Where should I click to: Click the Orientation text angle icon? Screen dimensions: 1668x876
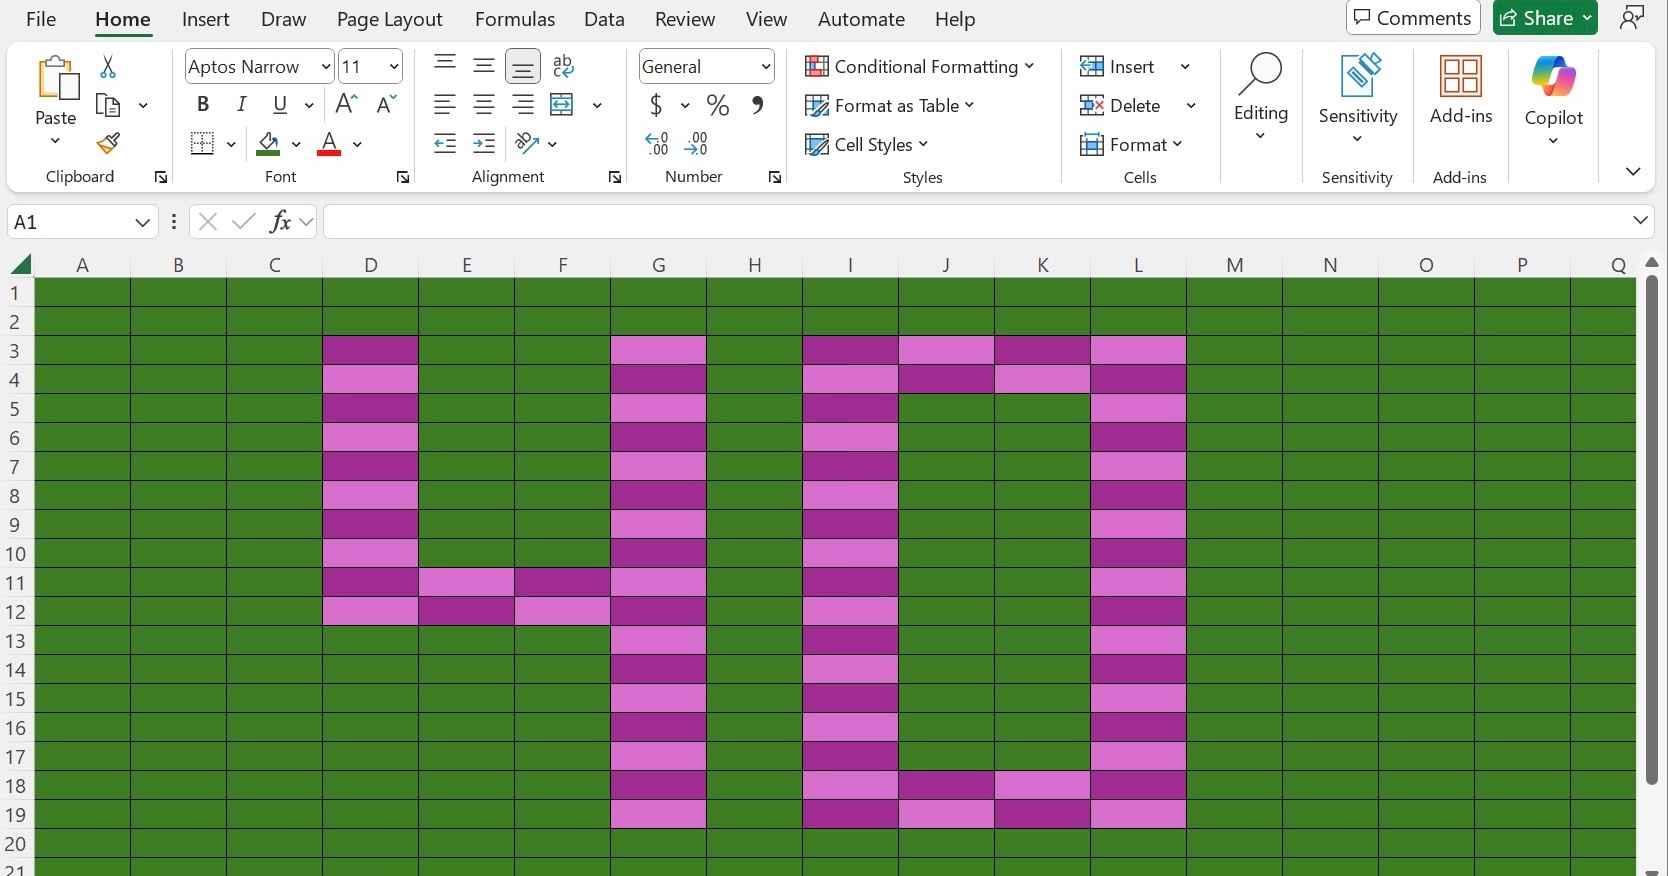click(x=528, y=144)
